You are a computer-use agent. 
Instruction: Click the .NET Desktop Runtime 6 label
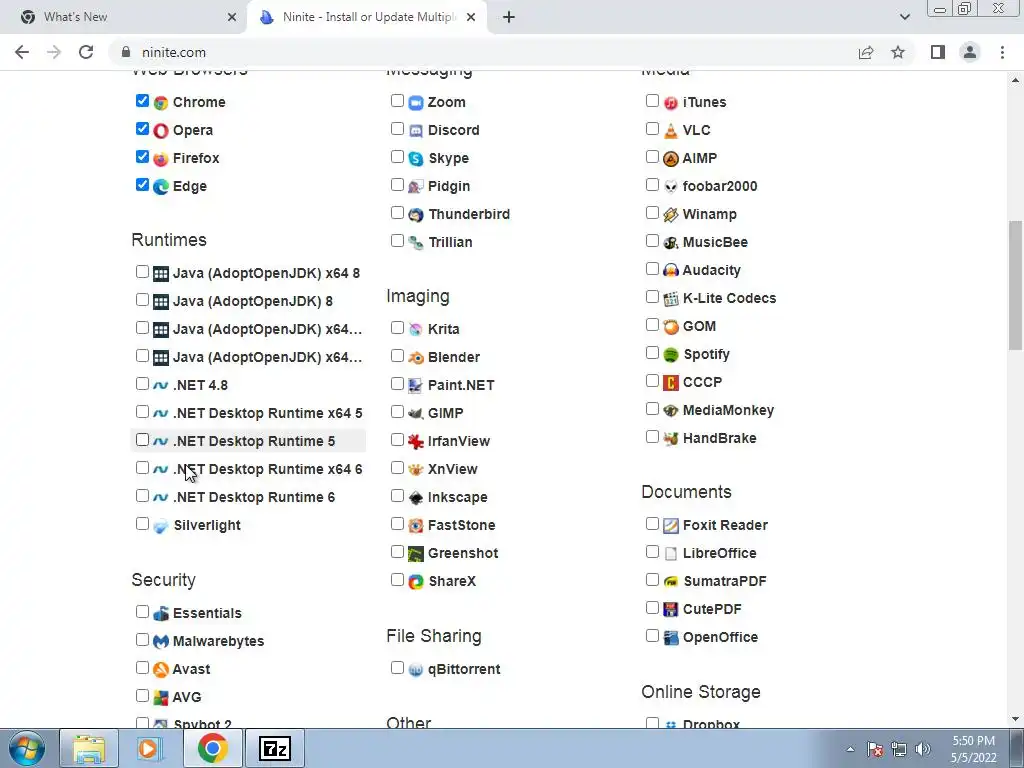pos(254,498)
